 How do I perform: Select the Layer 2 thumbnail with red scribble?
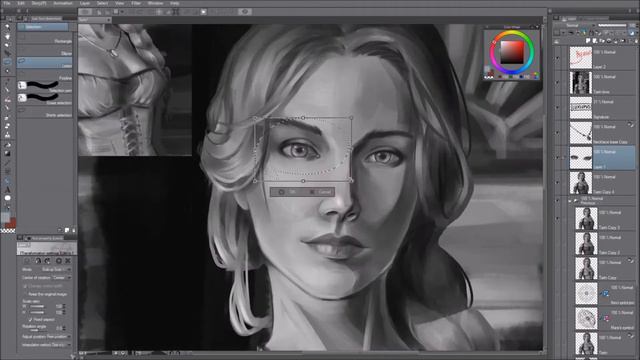point(580,58)
